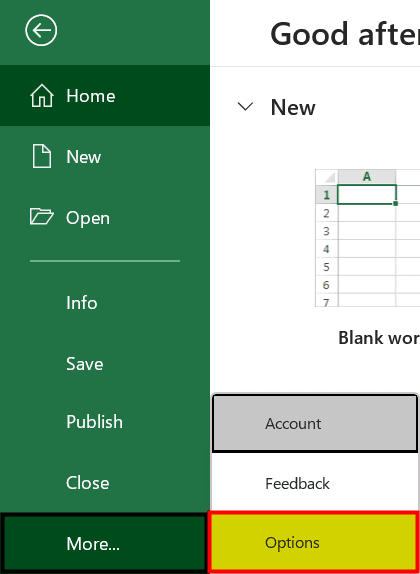Click the Blank workbook thumbnail
The width and height of the screenshot is (420, 574).
point(367,238)
